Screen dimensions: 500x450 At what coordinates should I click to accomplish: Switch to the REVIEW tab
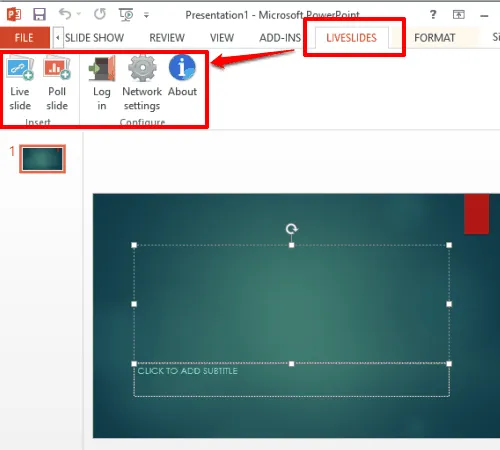(167, 38)
